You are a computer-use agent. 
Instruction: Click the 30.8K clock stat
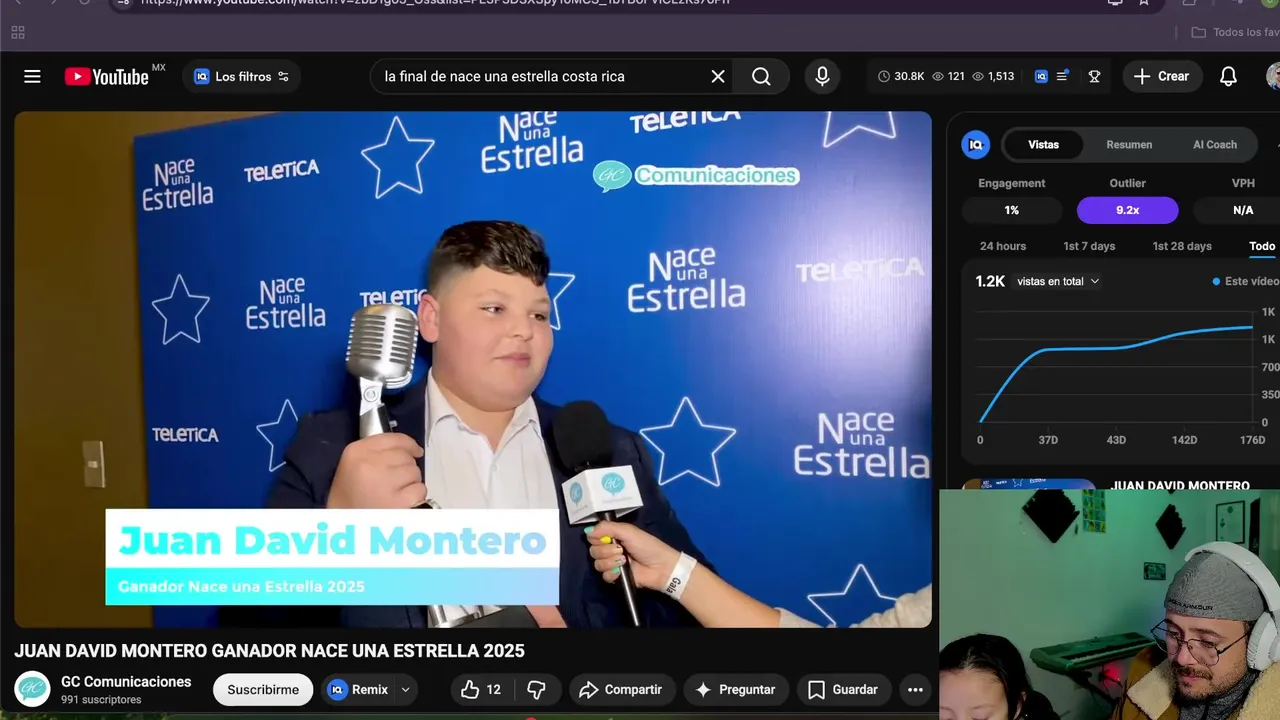pos(901,76)
